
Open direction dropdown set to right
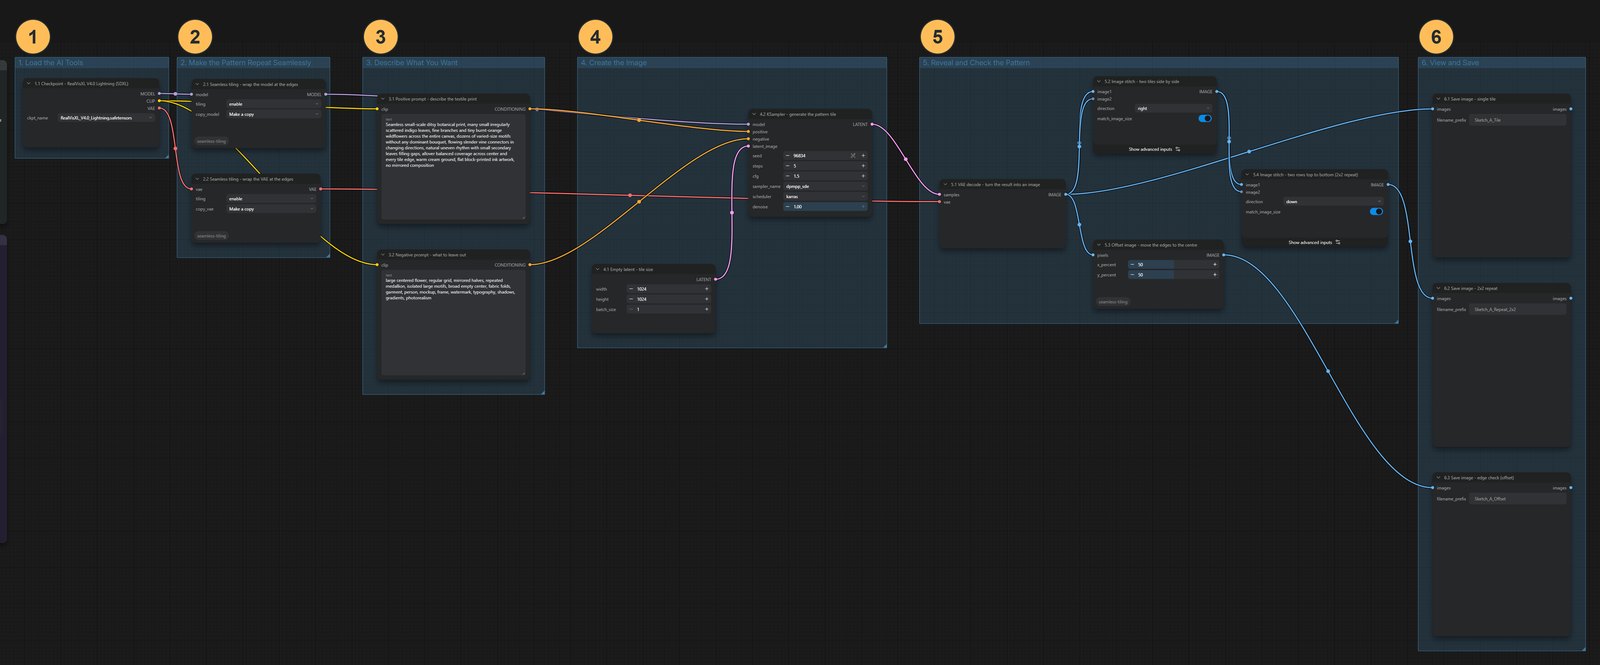click(1172, 108)
